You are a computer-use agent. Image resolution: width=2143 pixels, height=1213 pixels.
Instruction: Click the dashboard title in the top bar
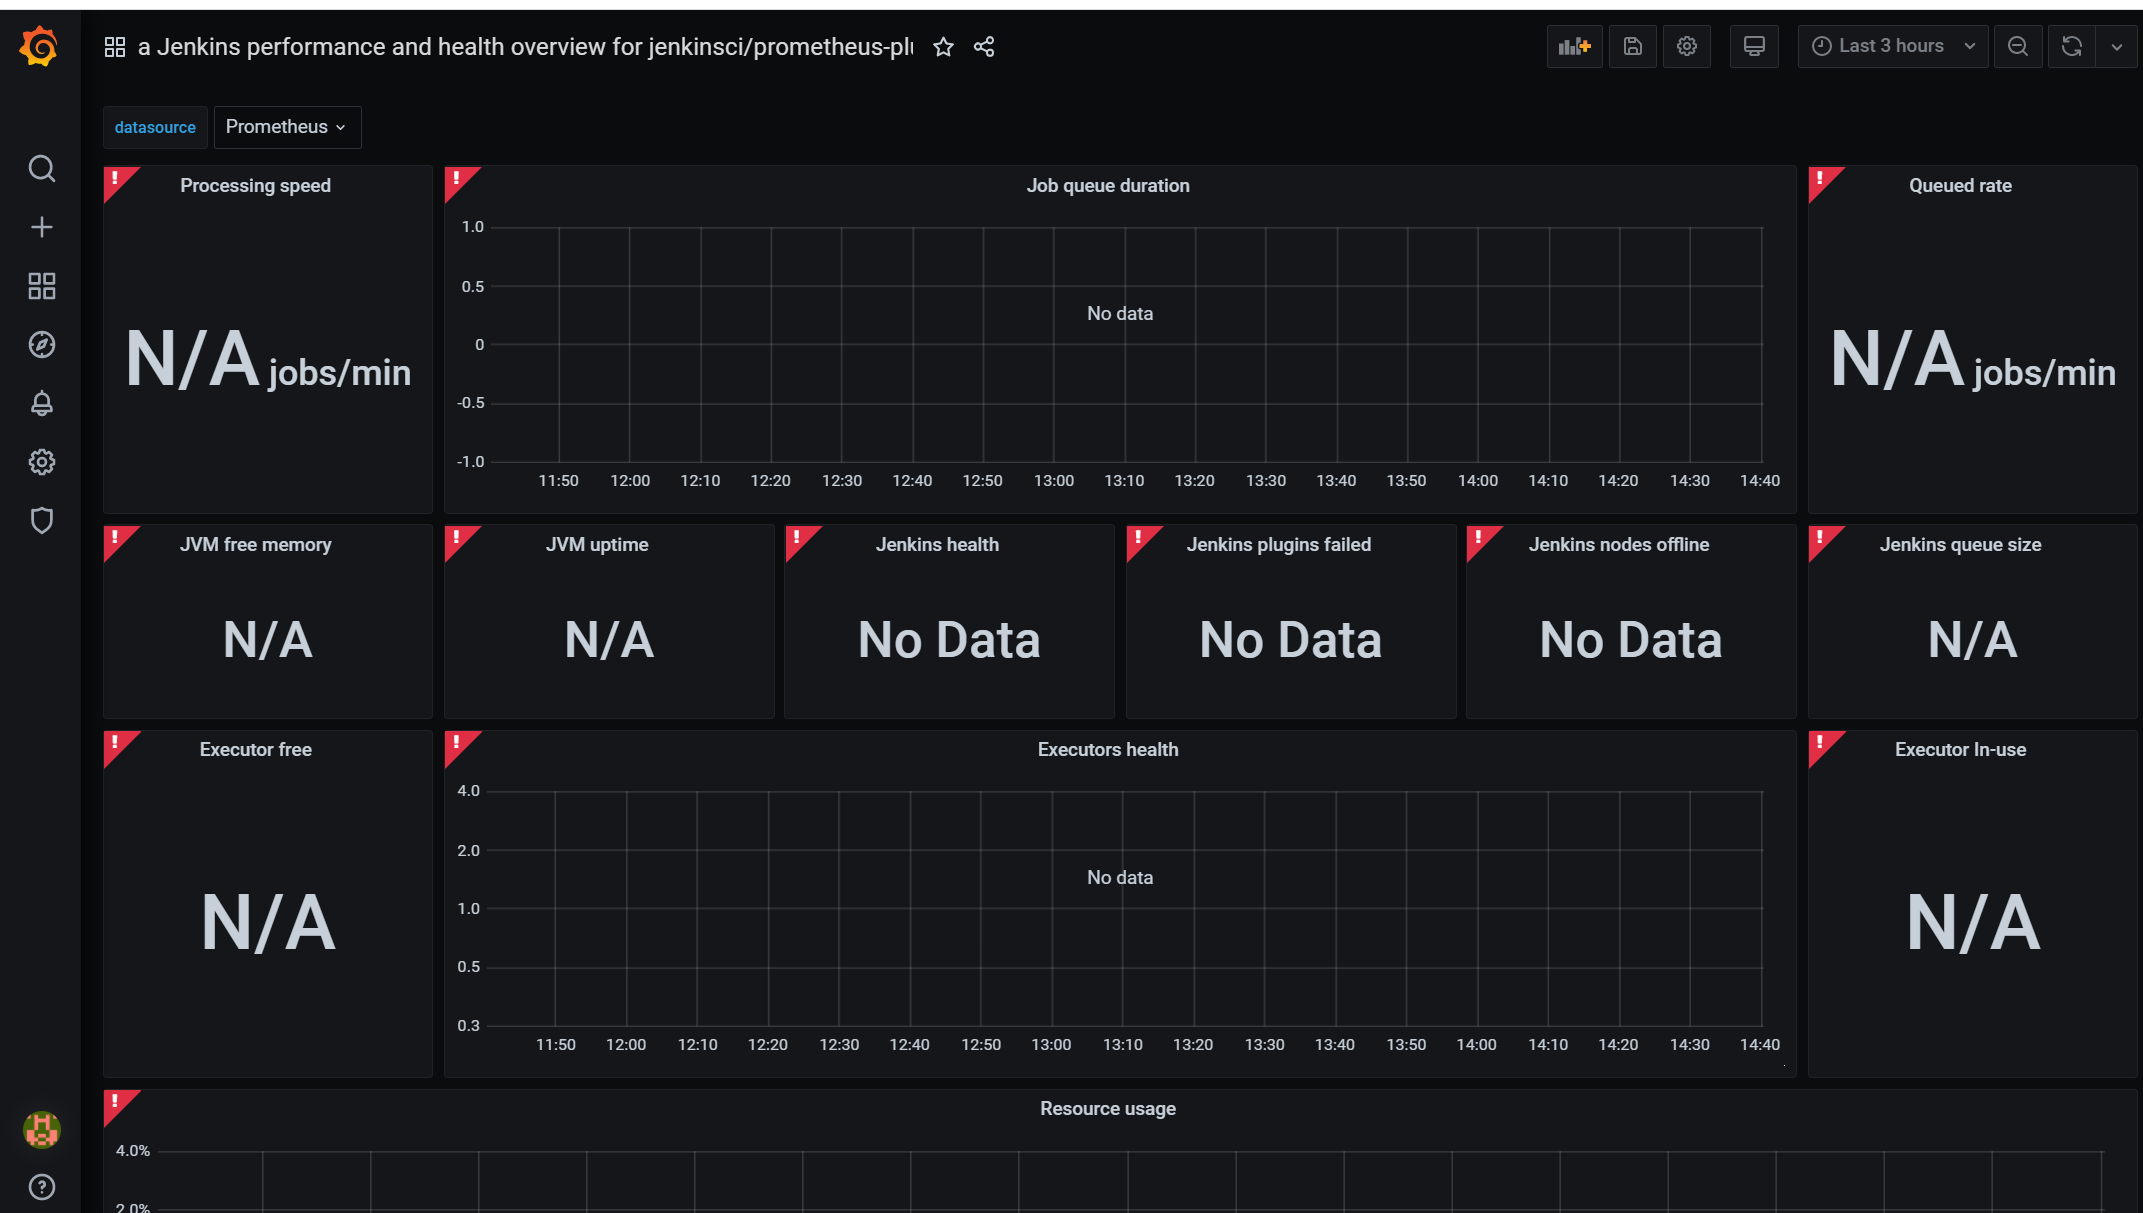coord(525,47)
